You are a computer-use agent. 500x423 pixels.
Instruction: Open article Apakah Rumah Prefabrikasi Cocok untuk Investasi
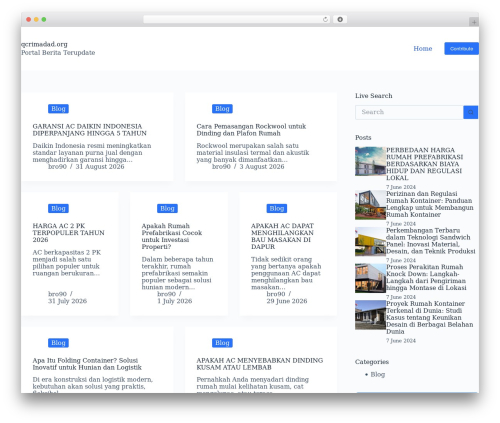click(172, 236)
